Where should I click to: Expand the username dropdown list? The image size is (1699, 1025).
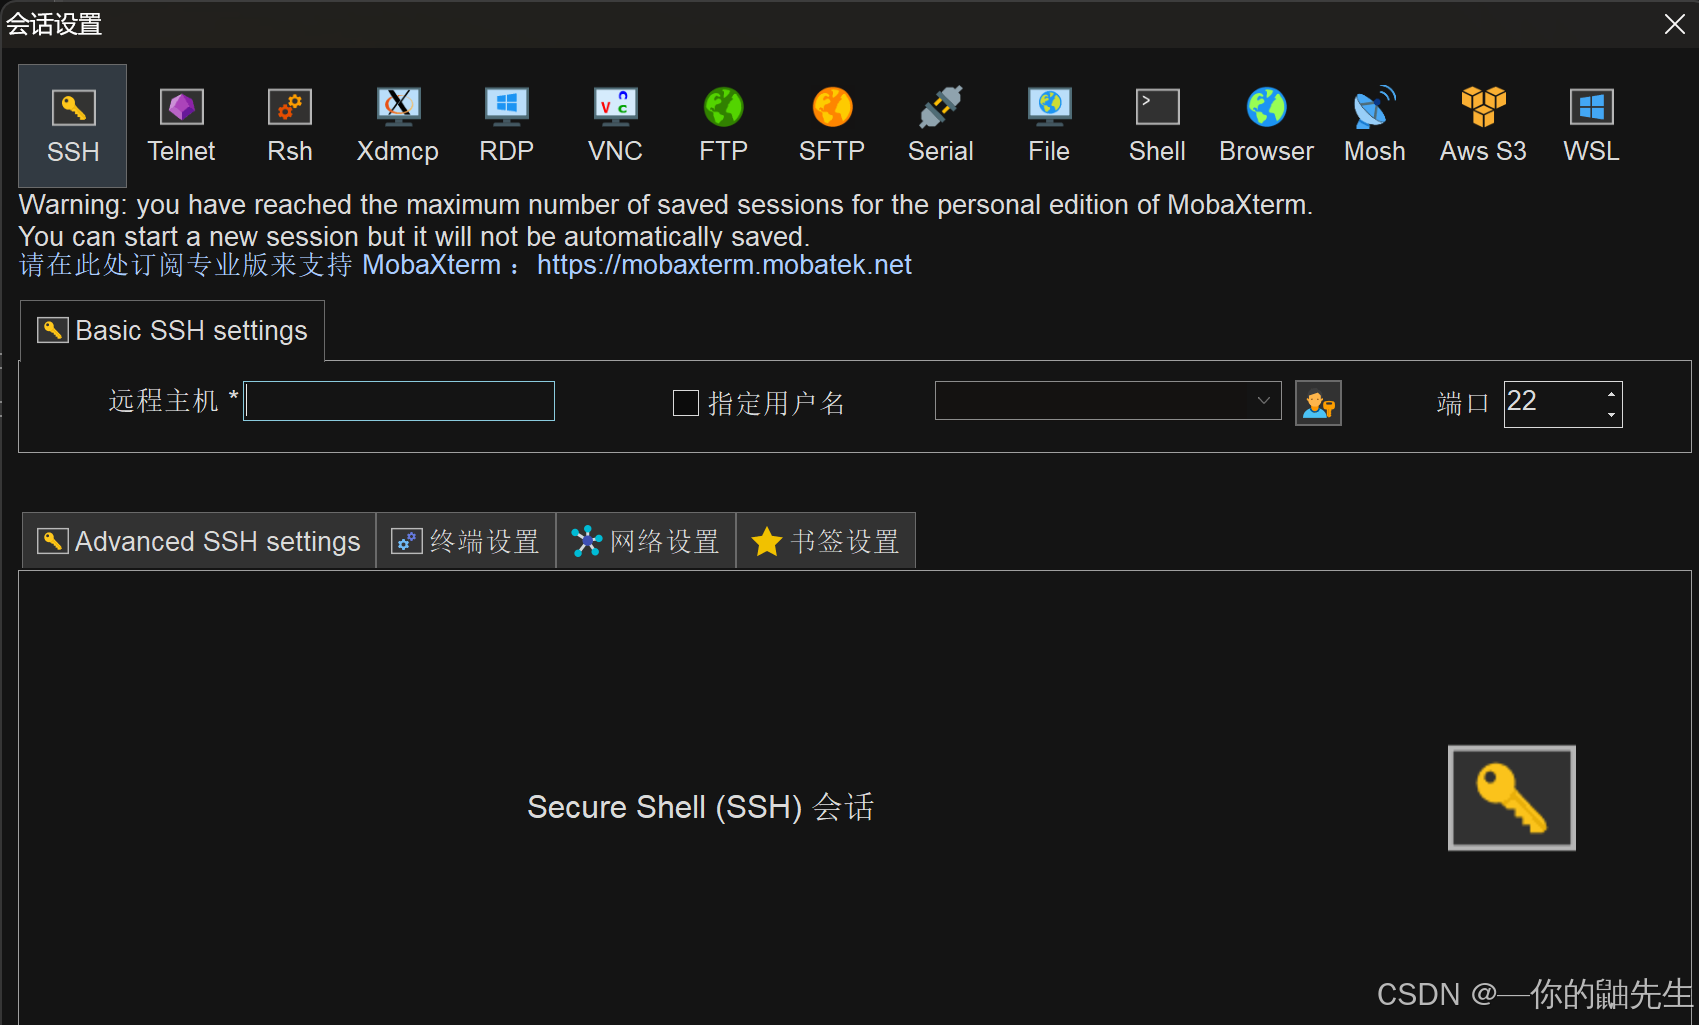pos(1263,401)
